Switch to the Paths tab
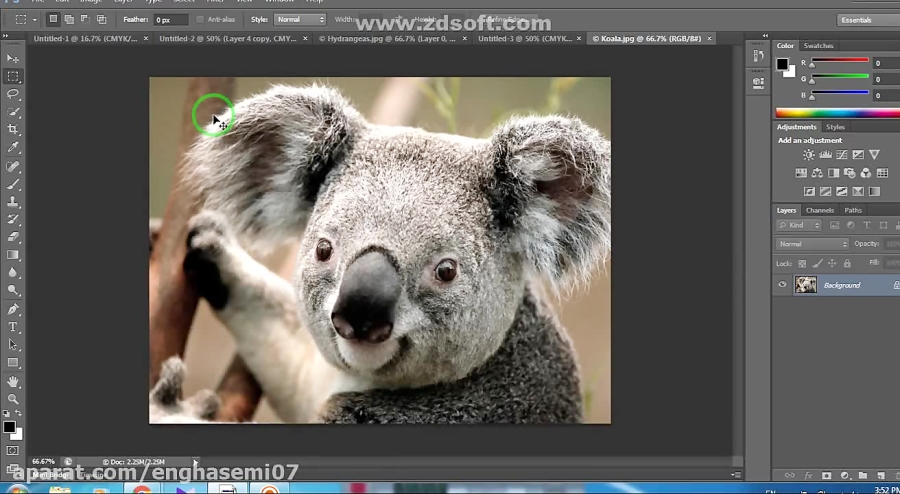900x494 pixels. point(853,211)
